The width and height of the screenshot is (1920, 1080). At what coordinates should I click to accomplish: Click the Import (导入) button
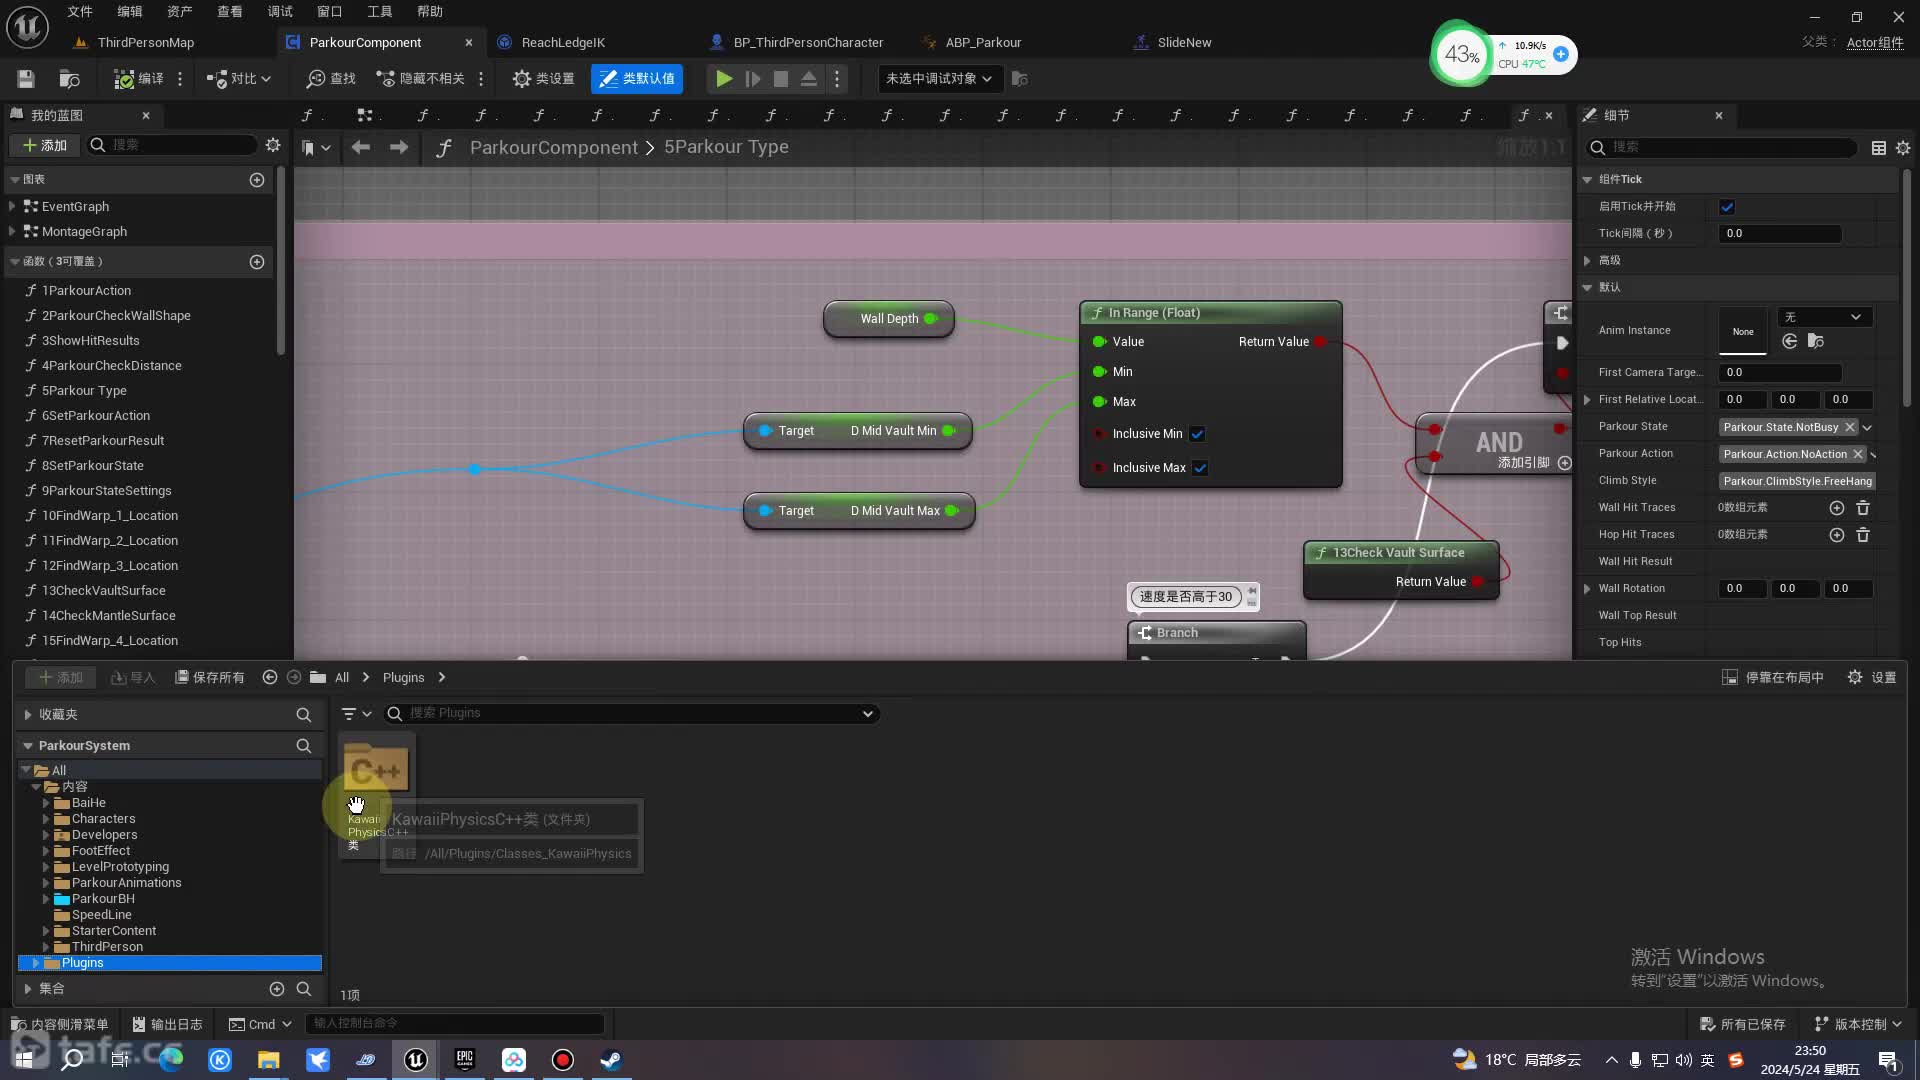pyautogui.click(x=133, y=677)
